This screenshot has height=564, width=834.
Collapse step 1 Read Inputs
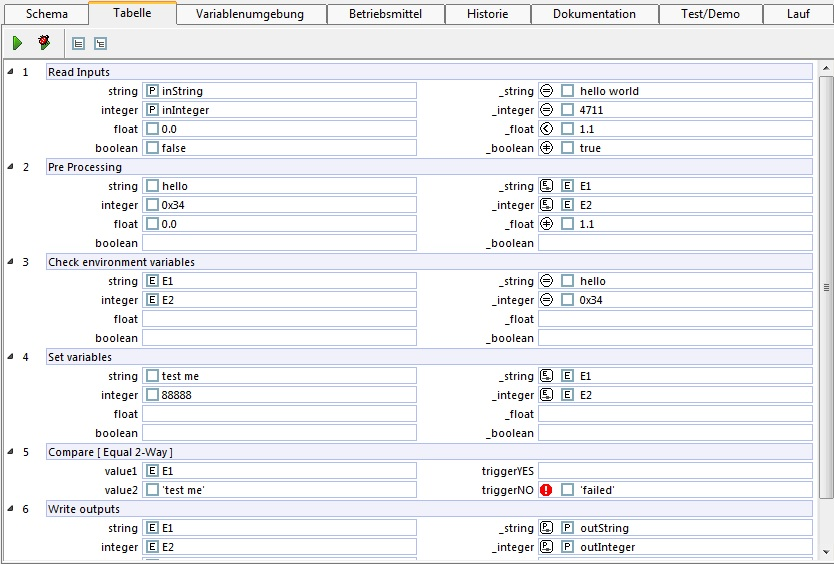[9, 72]
